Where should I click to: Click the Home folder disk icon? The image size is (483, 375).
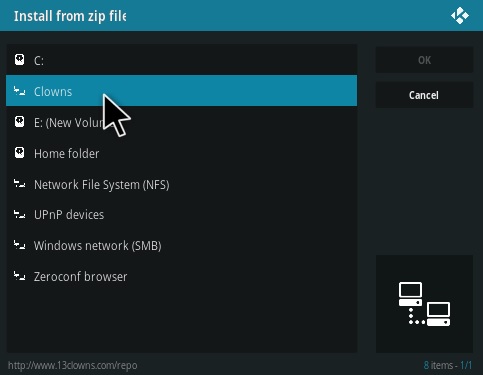pos(19,153)
